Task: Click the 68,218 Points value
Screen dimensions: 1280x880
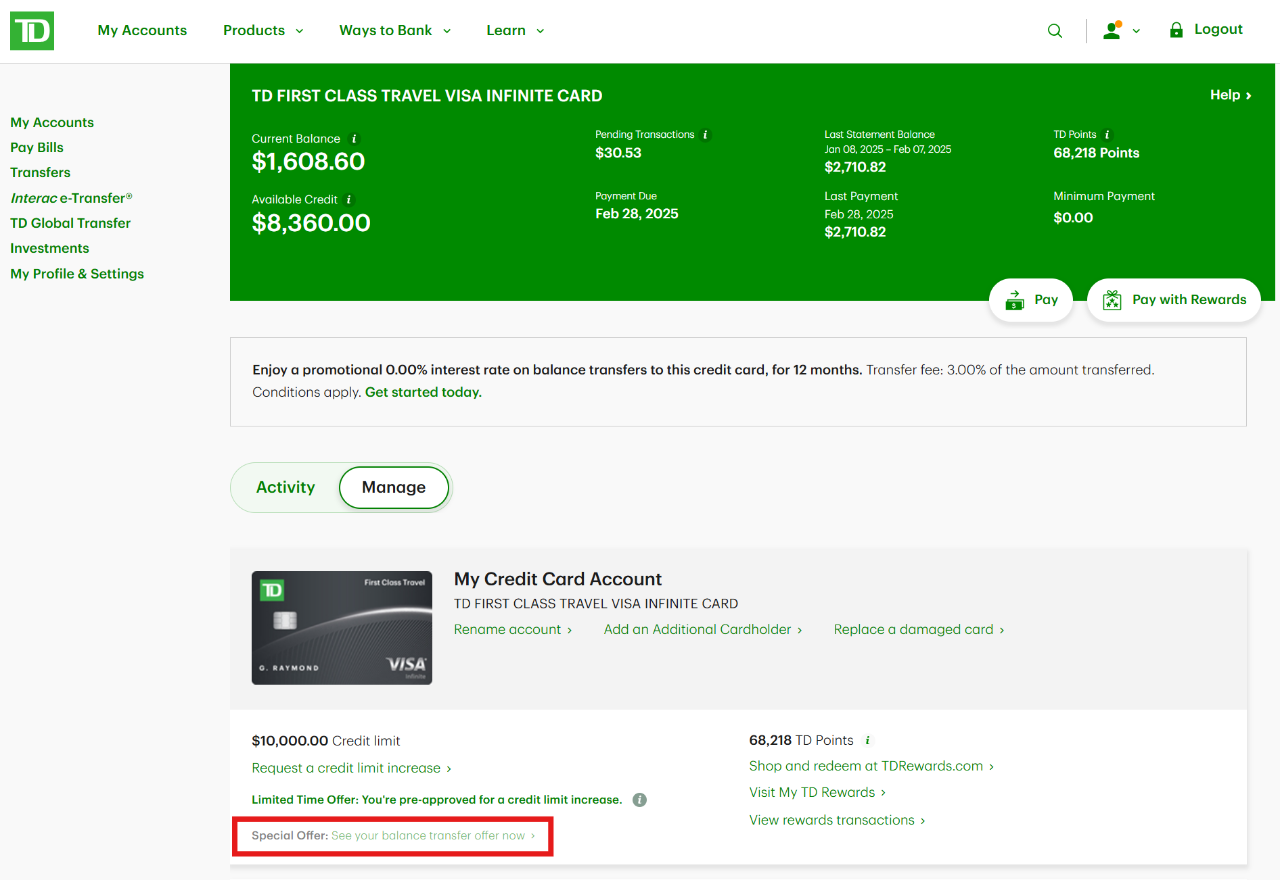Action: tap(1096, 154)
